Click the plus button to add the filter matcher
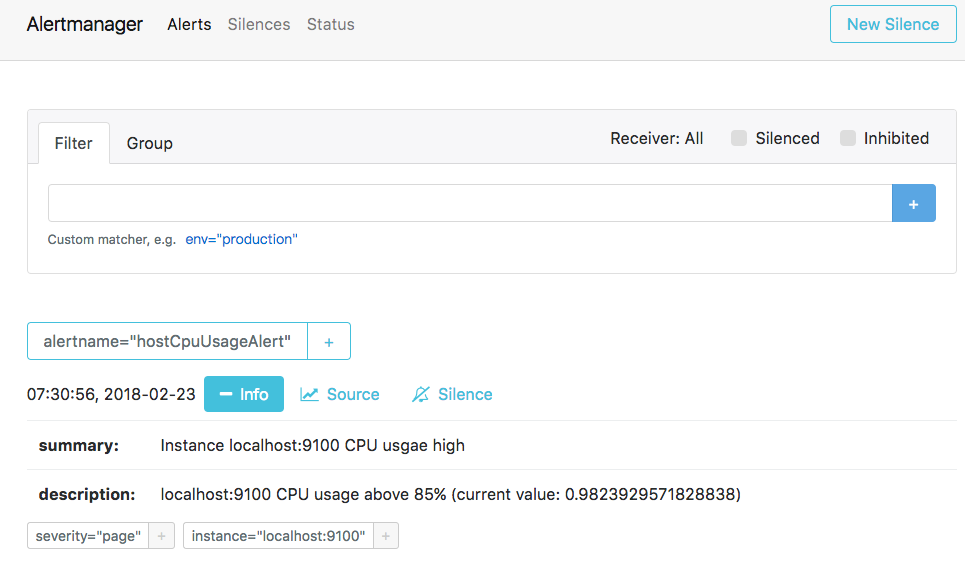Viewport: 965px width, 572px height. [913, 203]
